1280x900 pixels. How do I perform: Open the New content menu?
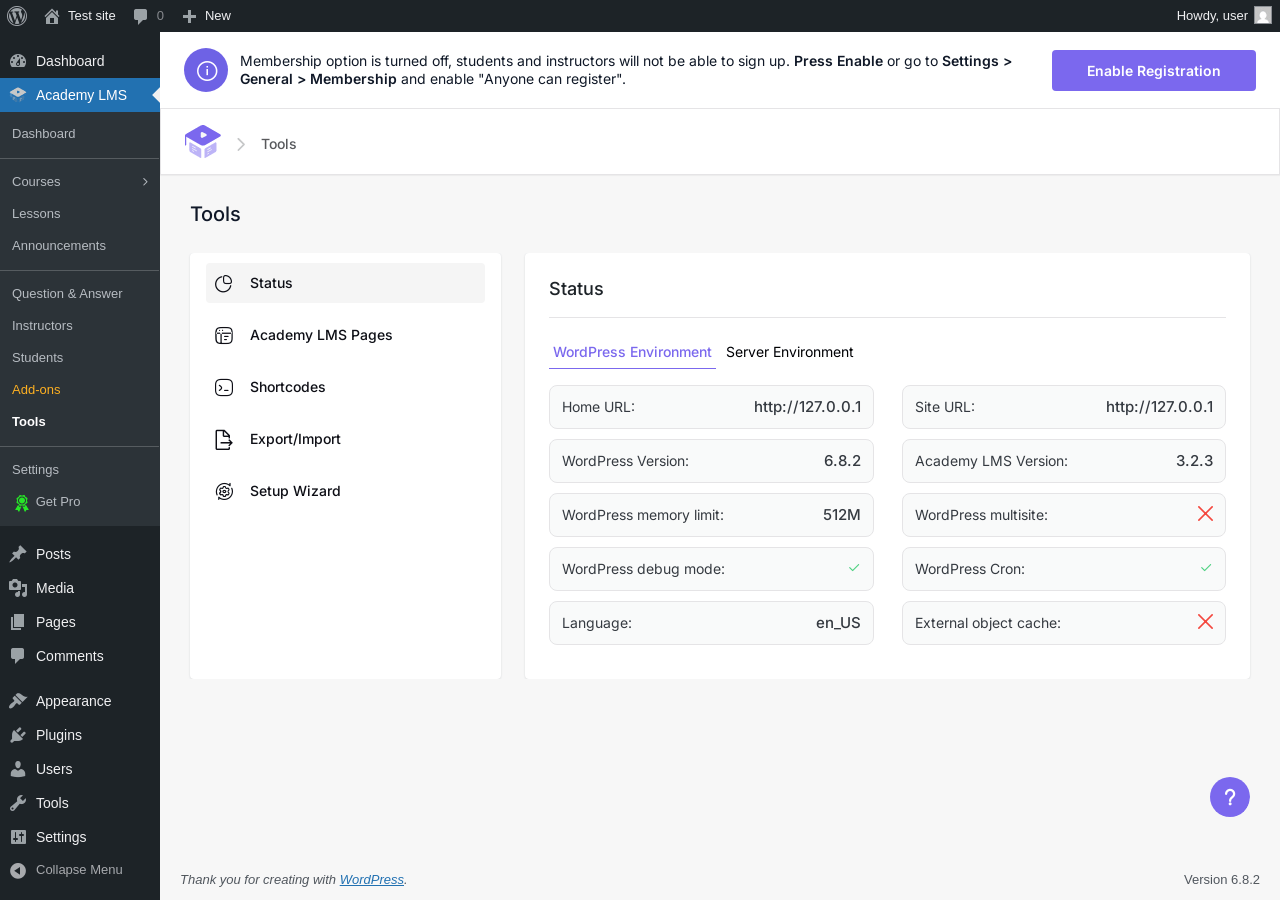pyautogui.click(x=207, y=16)
